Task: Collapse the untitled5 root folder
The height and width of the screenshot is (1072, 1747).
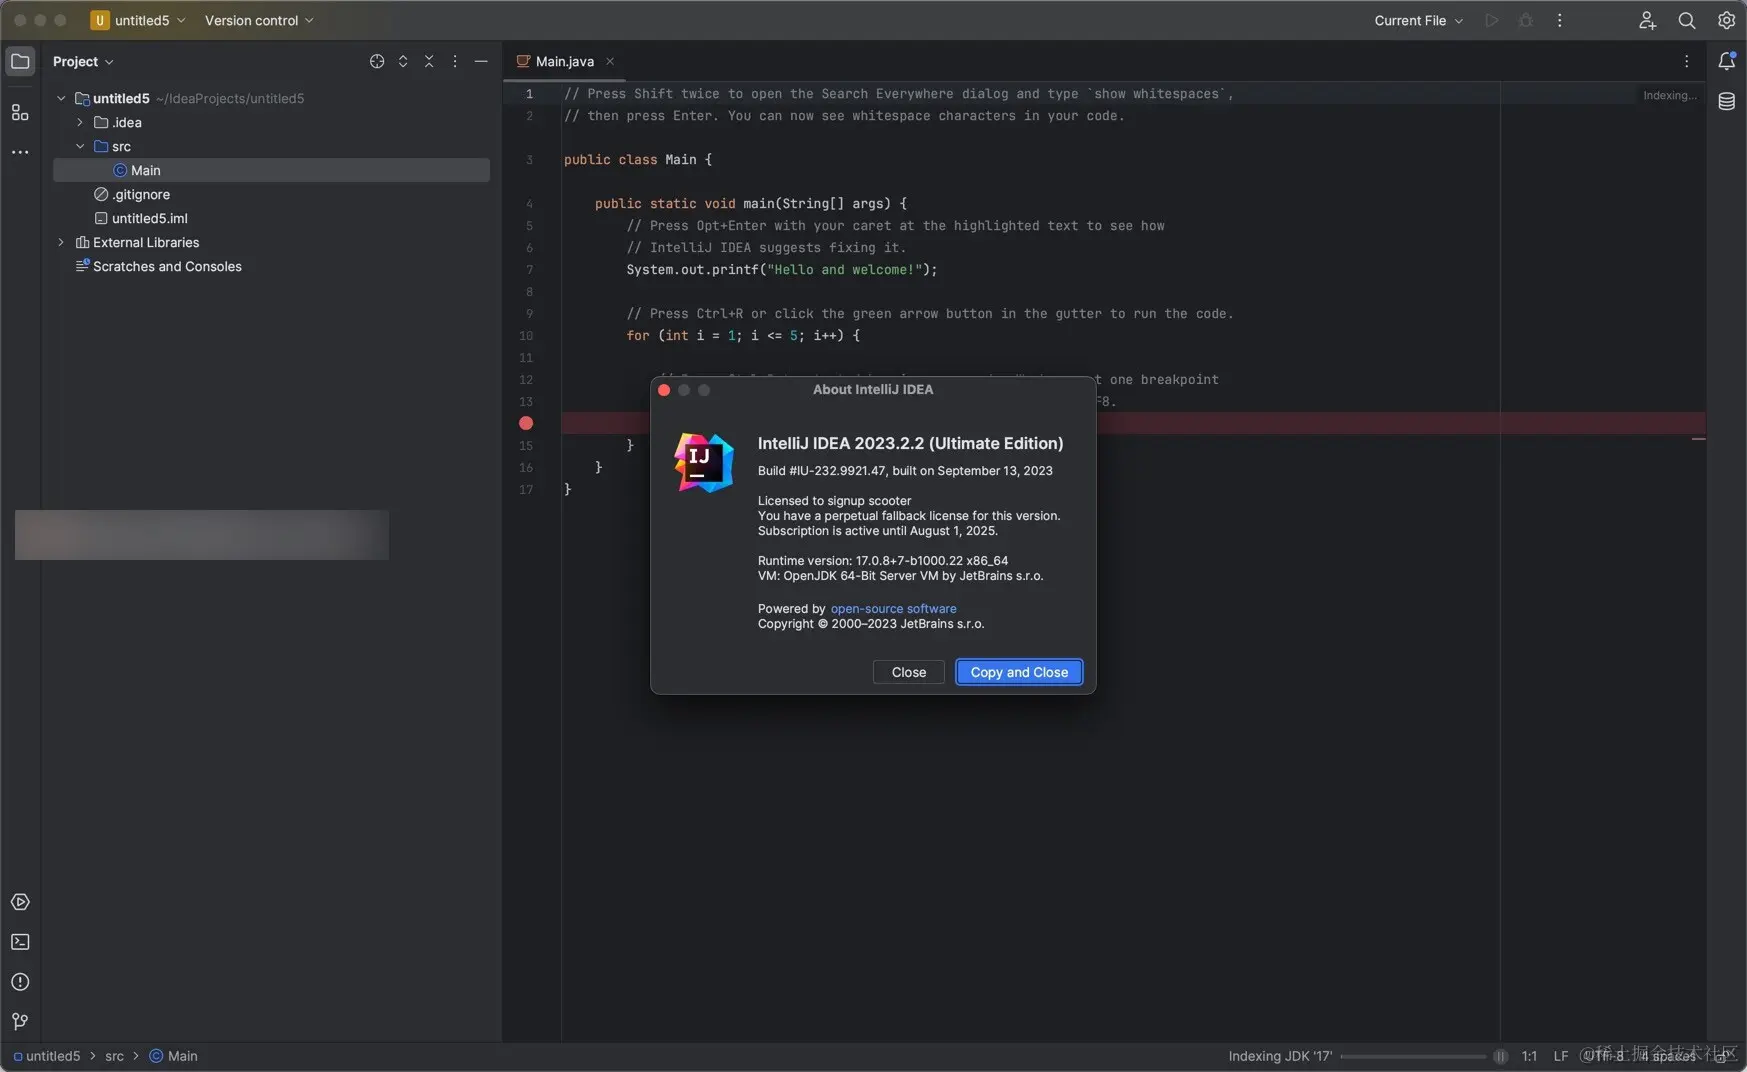Action: pyautogui.click(x=61, y=98)
